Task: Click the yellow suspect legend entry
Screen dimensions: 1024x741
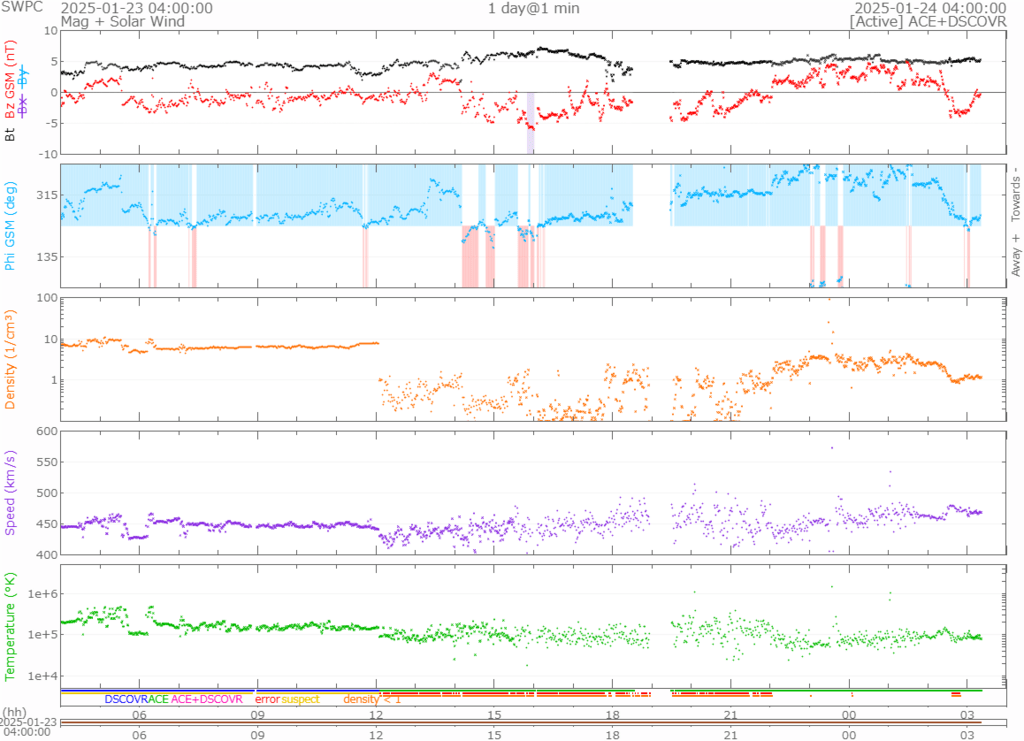Action: 300,699
